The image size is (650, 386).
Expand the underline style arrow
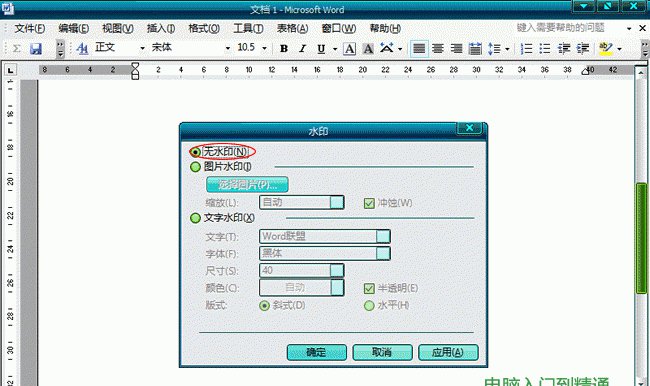(335, 49)
